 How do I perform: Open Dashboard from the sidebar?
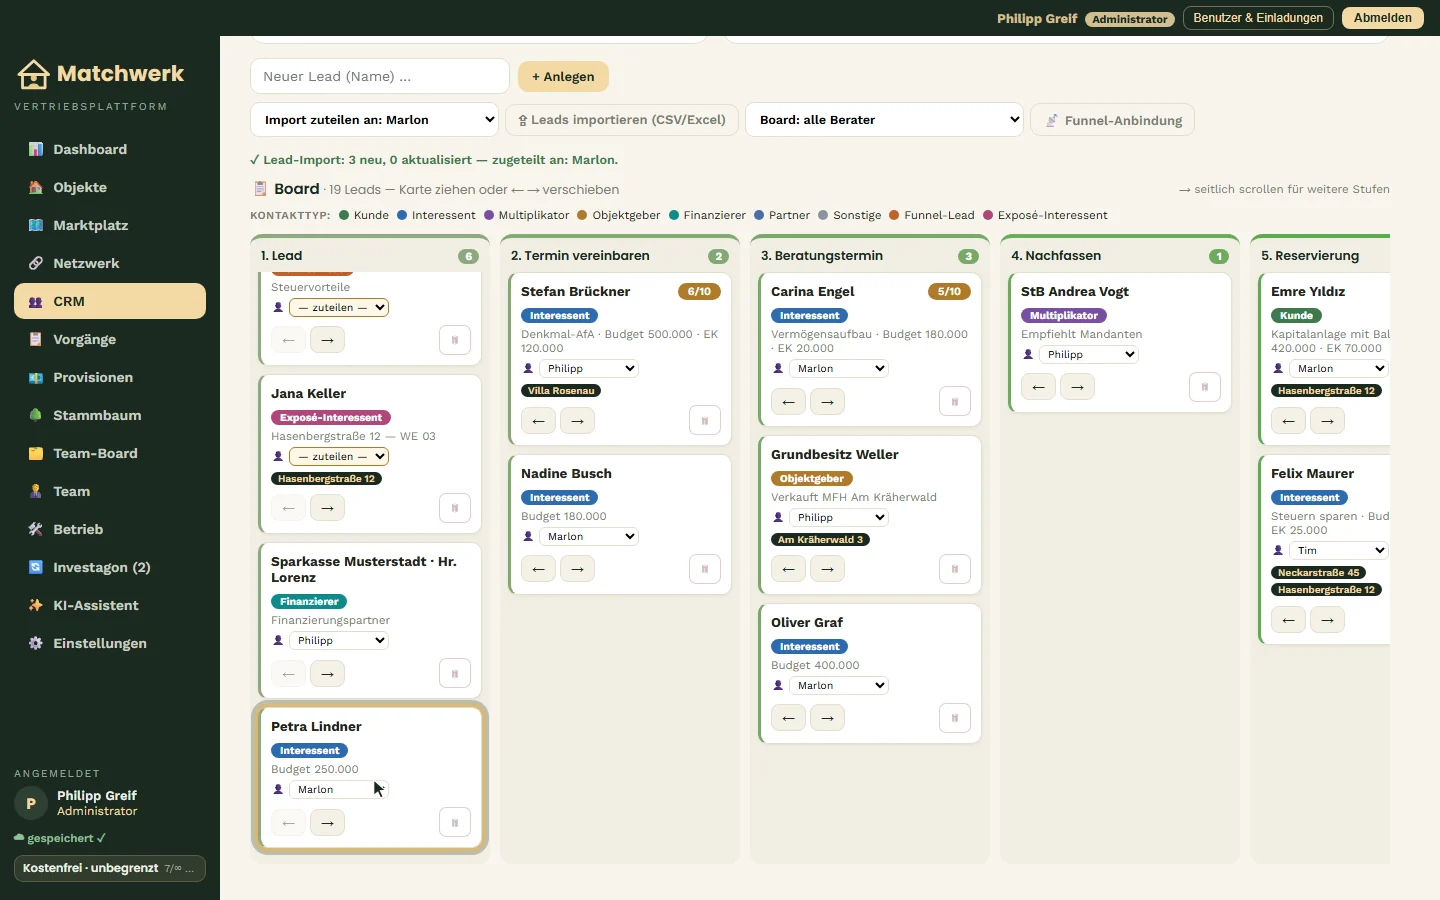pos(110,149)
